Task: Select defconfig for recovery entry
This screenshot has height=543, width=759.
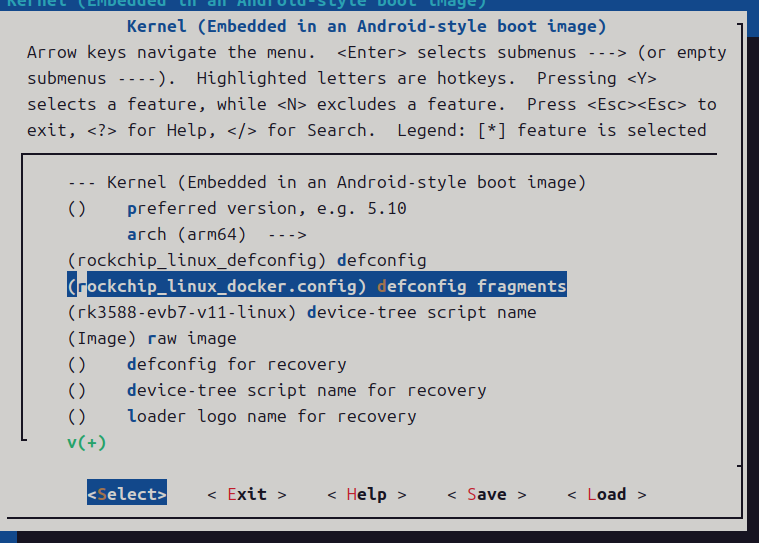Action: 236,364
